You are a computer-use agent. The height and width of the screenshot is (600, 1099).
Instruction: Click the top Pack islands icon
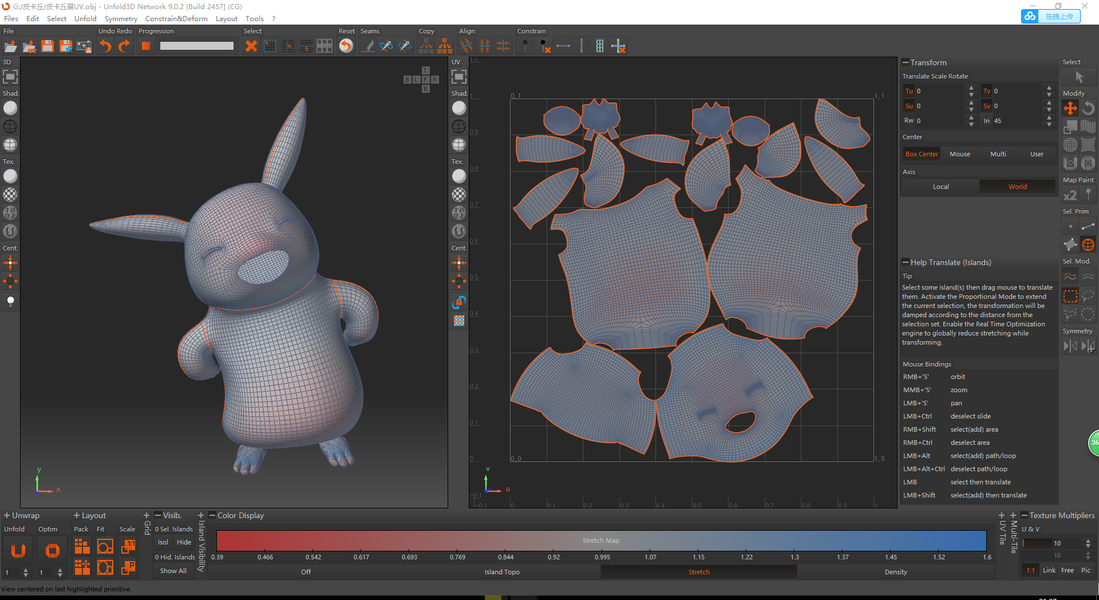[x=82, y=546]
